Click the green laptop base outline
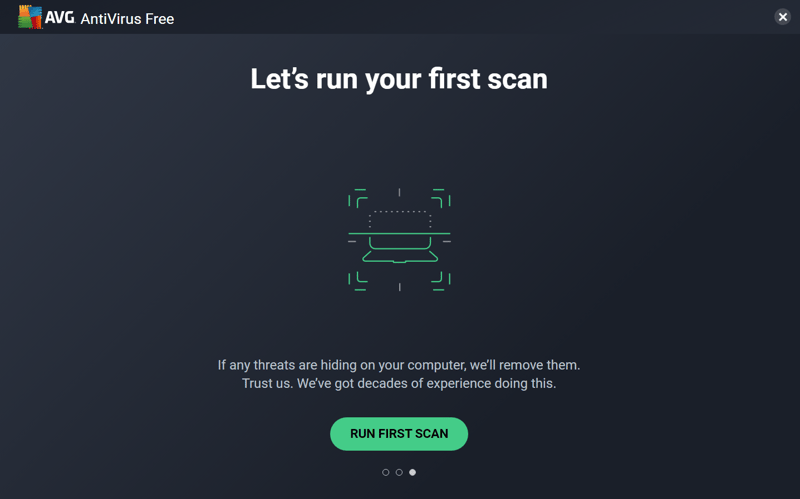 (400, 257)
